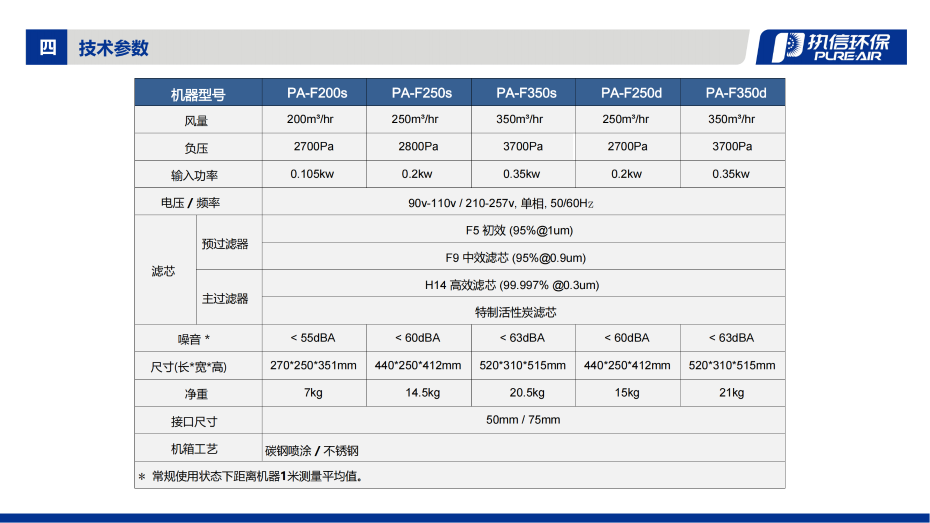The height and width of the screenshot is (523, 930).
Task: Select the PA-F250s column header
Action: click(x=419, y=93)
